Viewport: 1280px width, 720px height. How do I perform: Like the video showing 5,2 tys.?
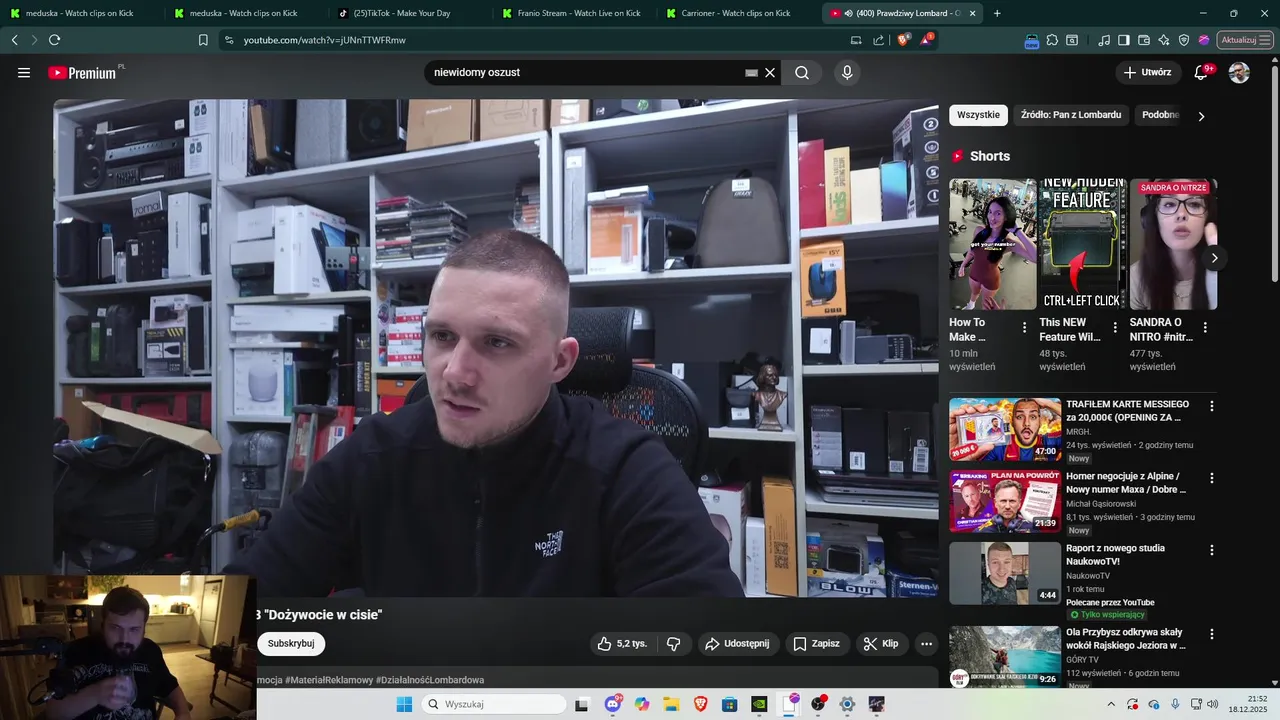622,644
